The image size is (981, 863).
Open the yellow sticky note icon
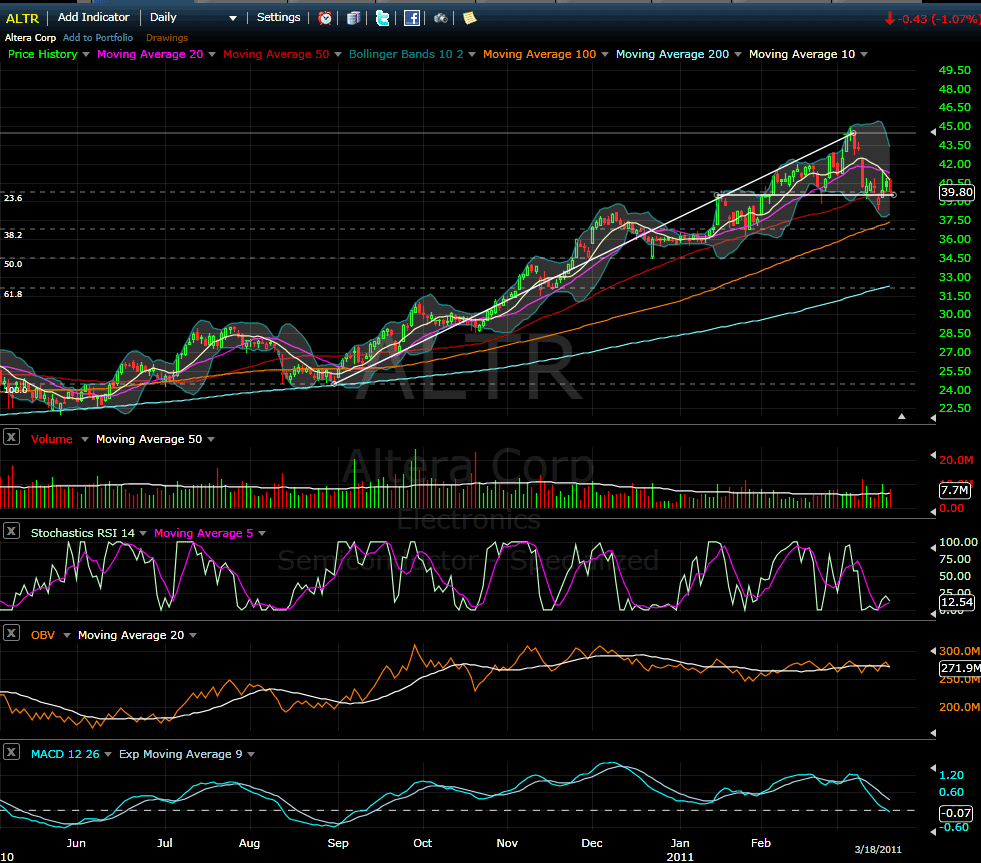tap(469, 18)
